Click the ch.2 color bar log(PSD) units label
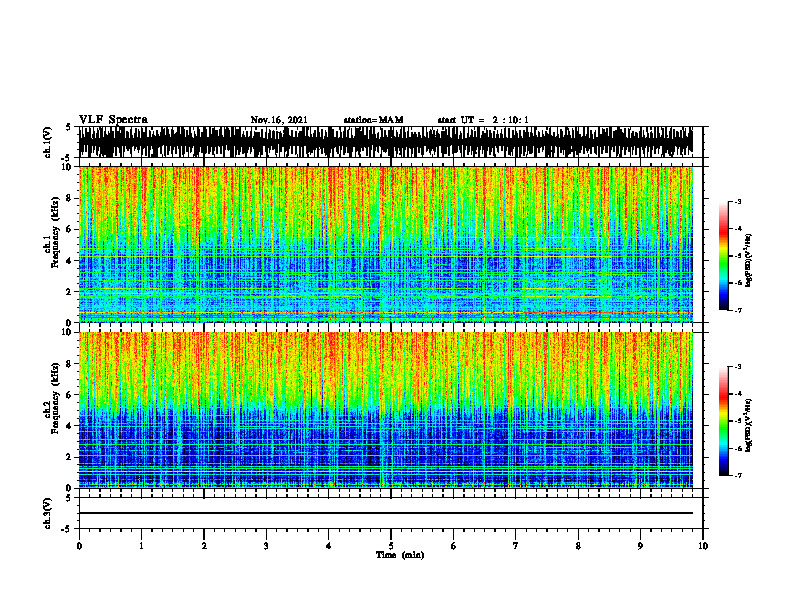The height and width of the screenshot is (612, 792). pyautogui.click(x=750, y=424)
